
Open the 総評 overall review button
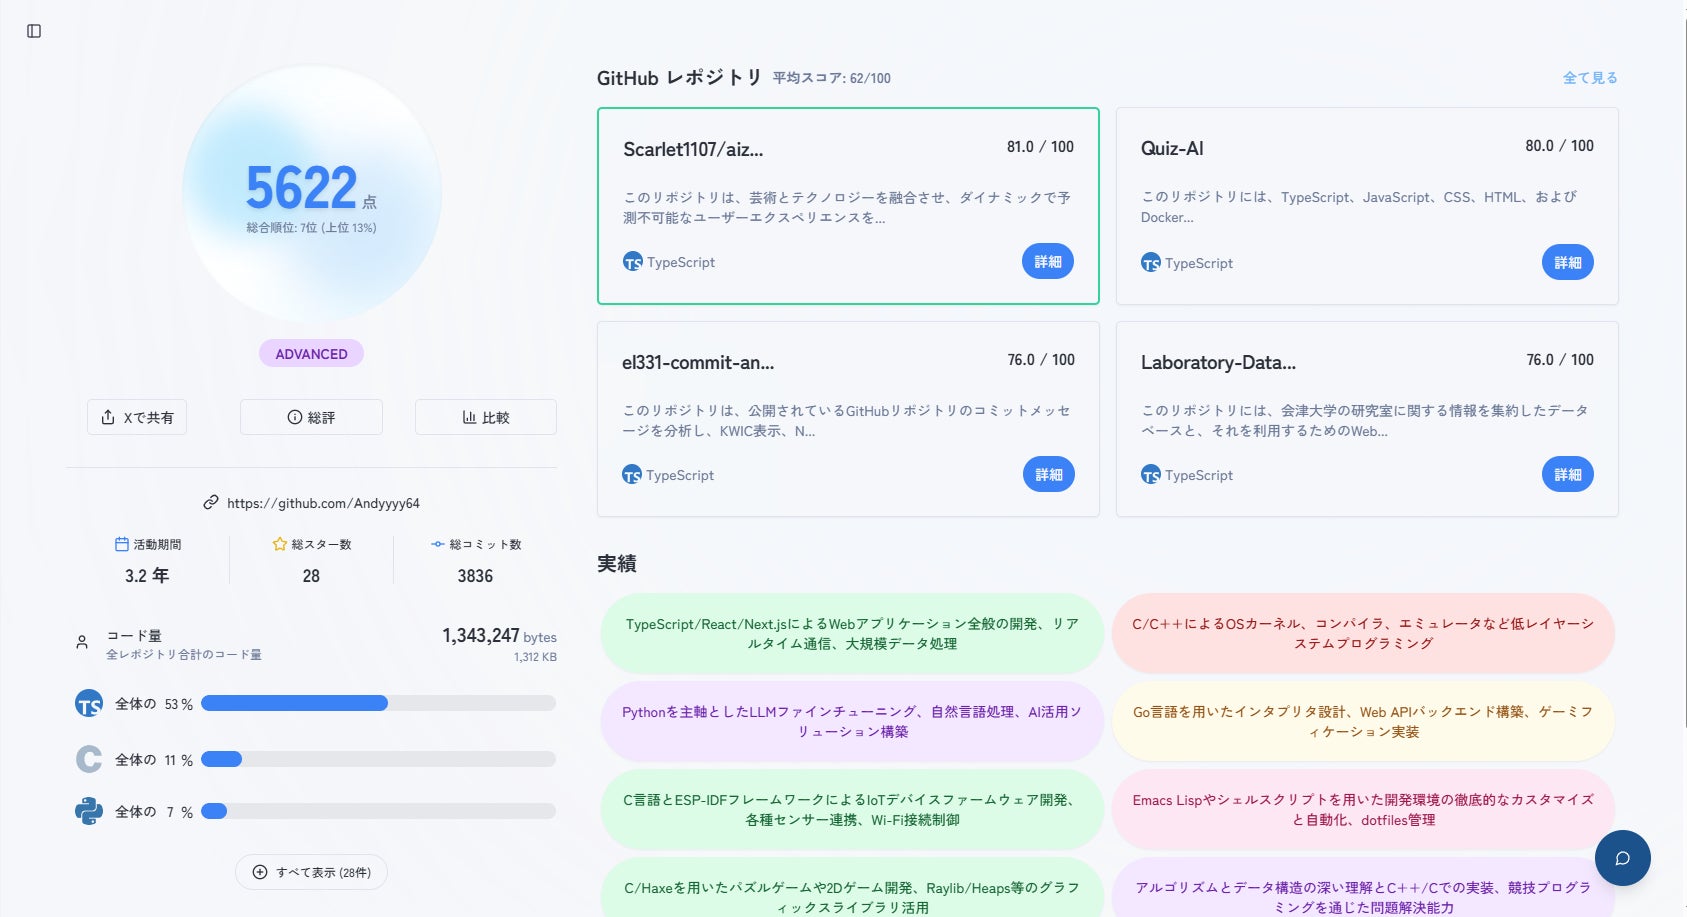[x=311, y=417]
